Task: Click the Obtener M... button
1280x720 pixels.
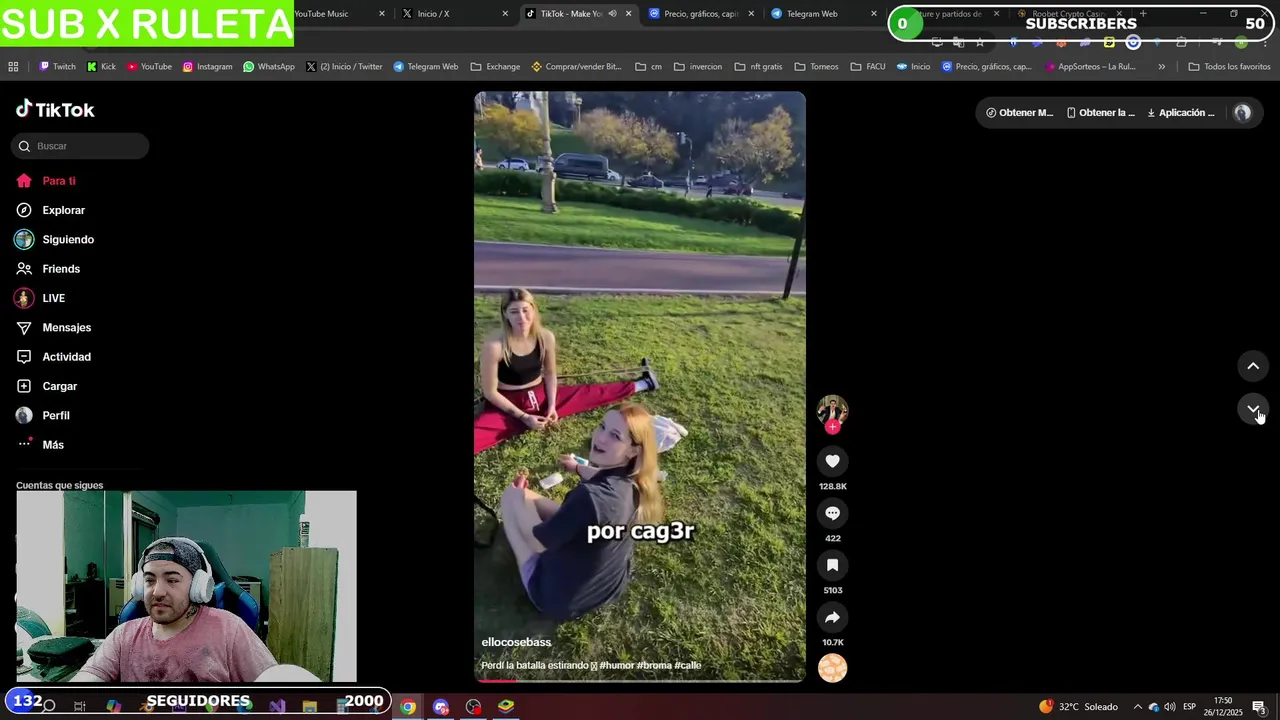Action: (1019, 113)
